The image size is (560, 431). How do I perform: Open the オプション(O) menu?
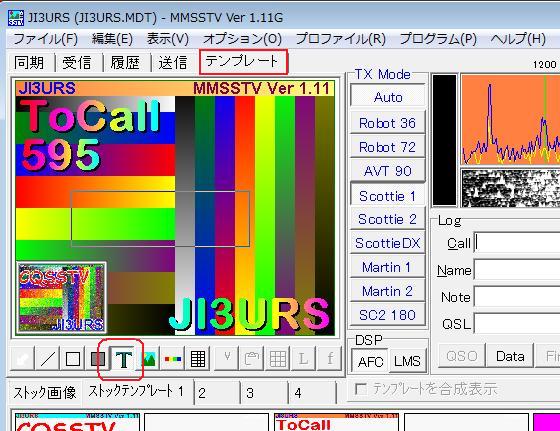click(x=242, y=39)
